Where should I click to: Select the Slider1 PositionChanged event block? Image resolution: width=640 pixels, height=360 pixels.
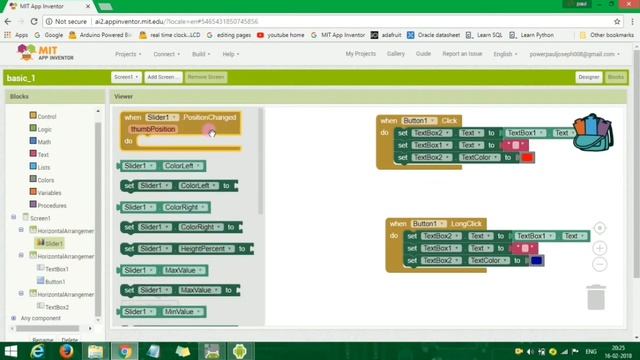[180, 131]
